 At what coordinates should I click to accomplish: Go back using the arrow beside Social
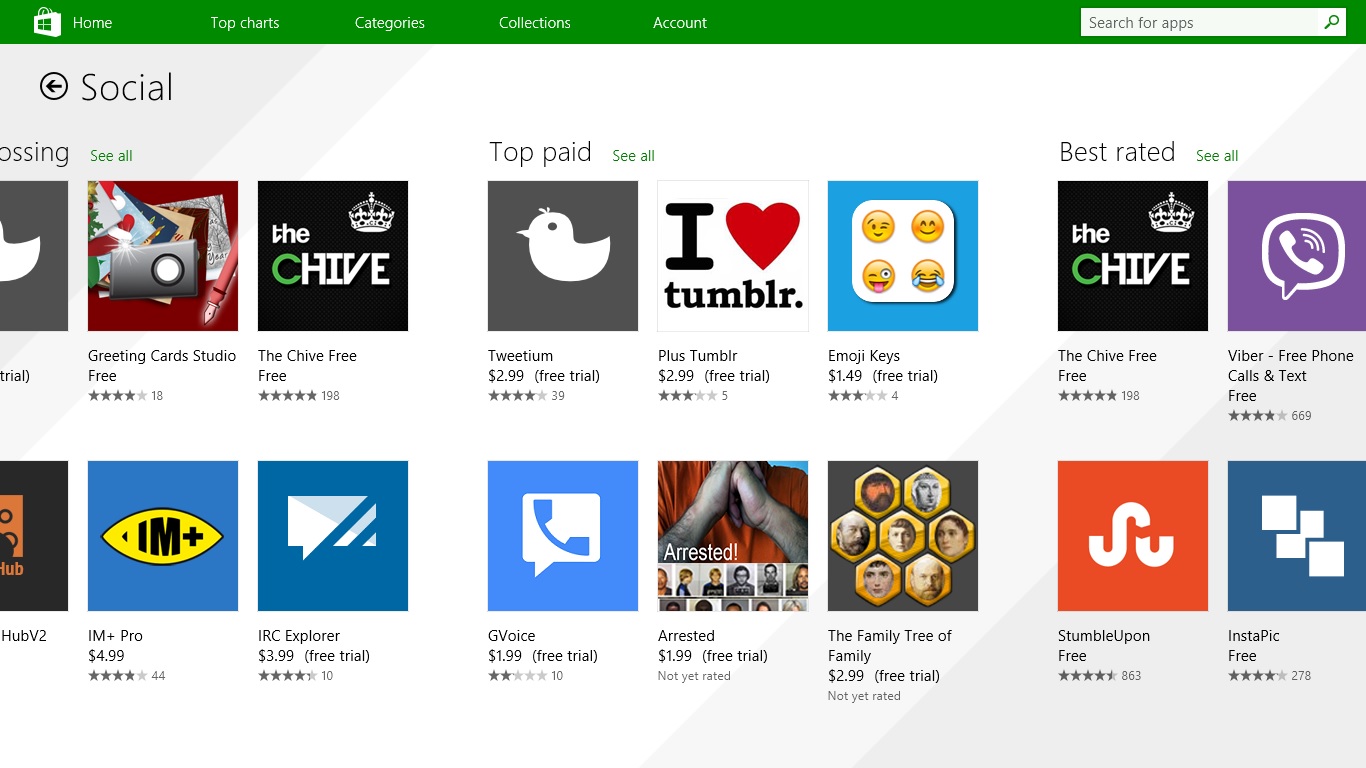[x=54, y=87]
